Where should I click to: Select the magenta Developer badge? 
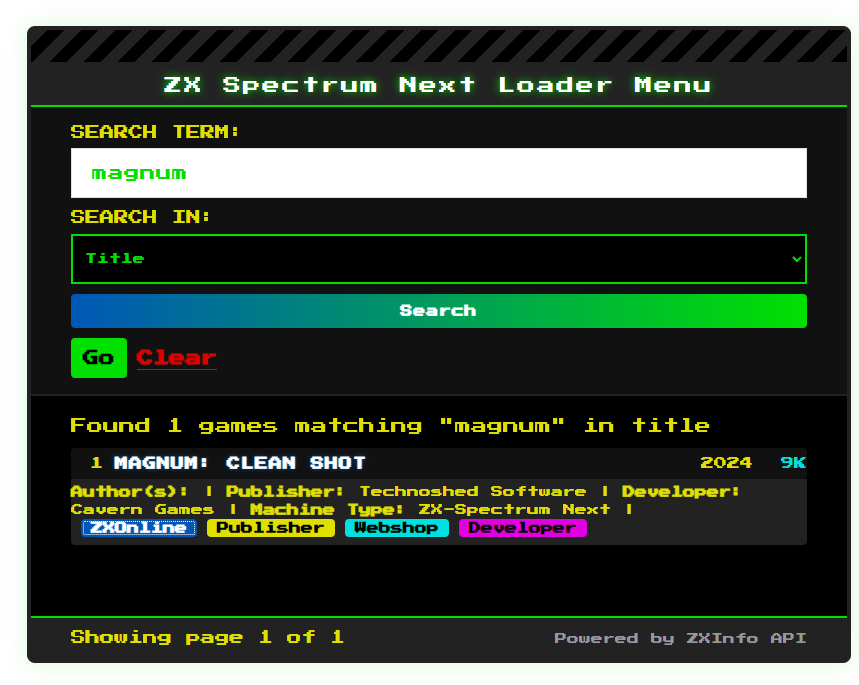point(522,528)
